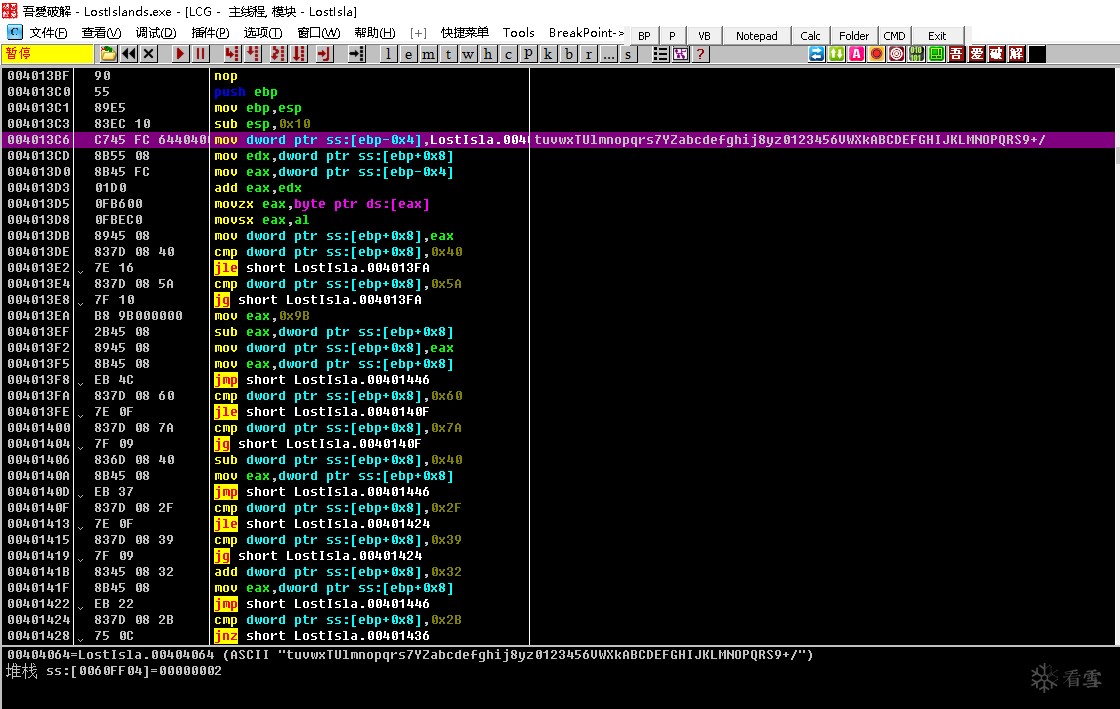Screen dimensions: 1120x709
Task: Click the Trace Over toolbar icon
Action: pyautogui.click(x=299, y=54)
